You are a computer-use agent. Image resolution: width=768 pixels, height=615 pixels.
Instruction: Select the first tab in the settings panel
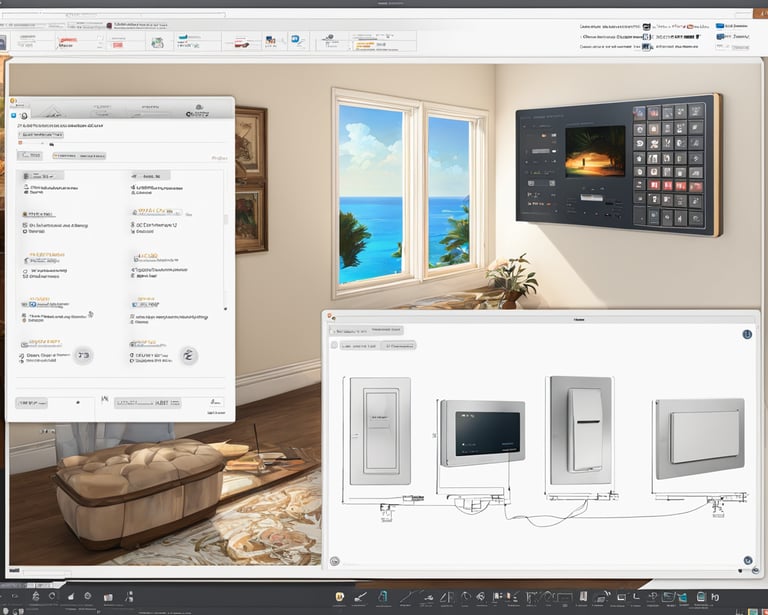coord(31,156)
